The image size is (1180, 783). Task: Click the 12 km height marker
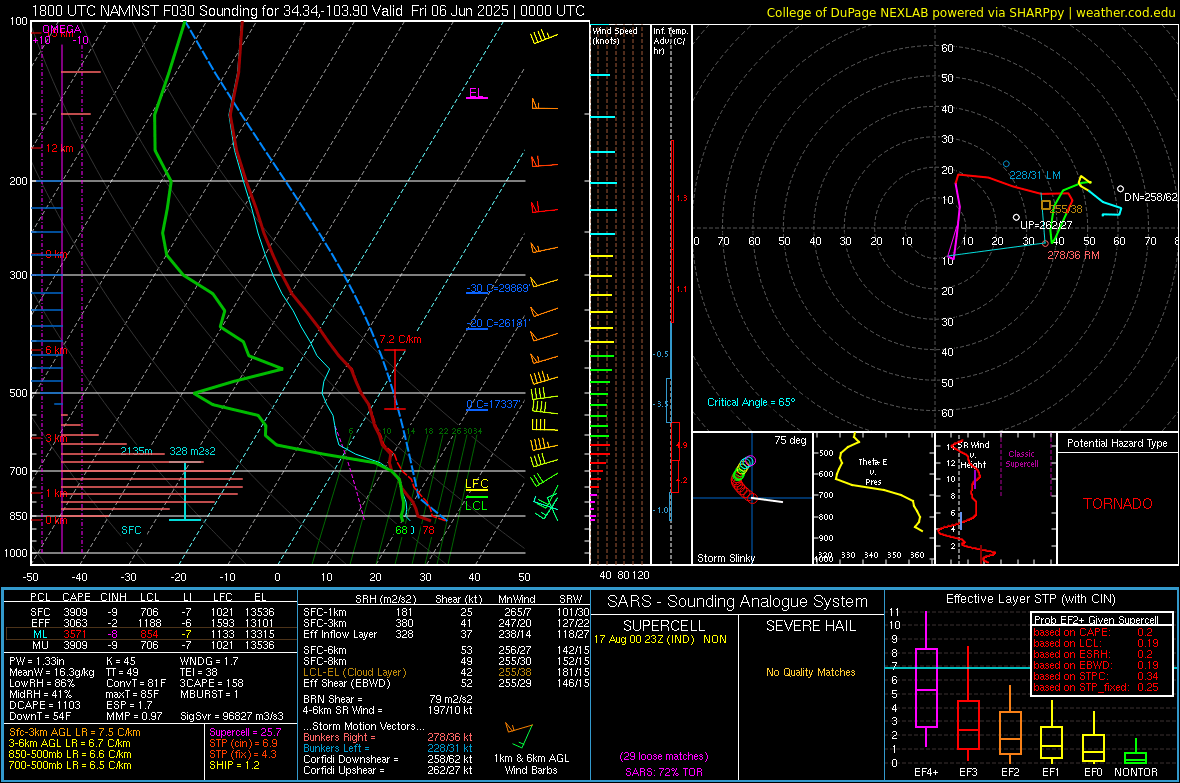(x=60, y=148)
